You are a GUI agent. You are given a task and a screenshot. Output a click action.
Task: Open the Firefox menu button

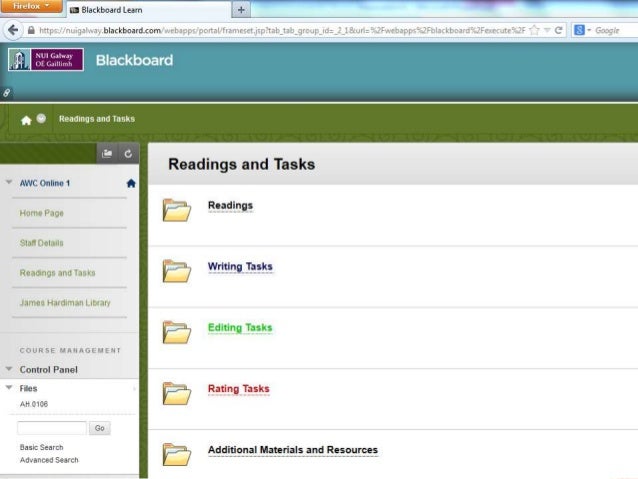tap(31, 6)
